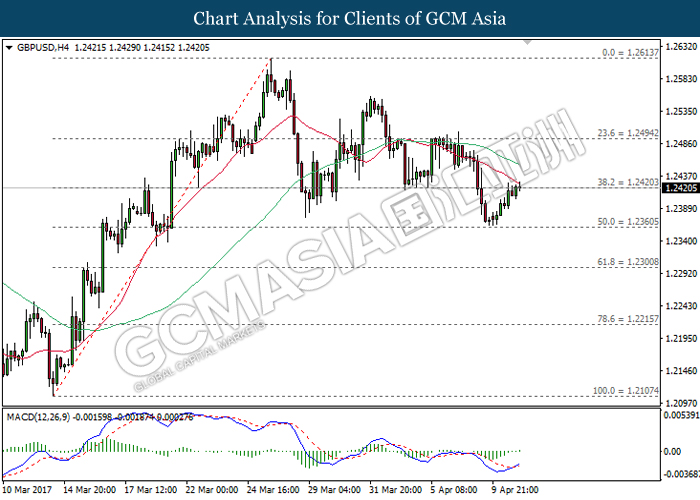Click the 24 Mar 16:00 time label

point(273,490)
